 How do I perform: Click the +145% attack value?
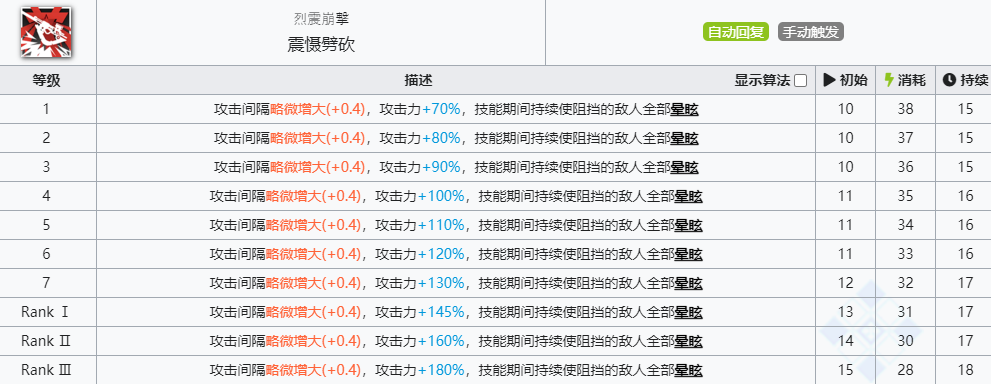click(441, 312)
